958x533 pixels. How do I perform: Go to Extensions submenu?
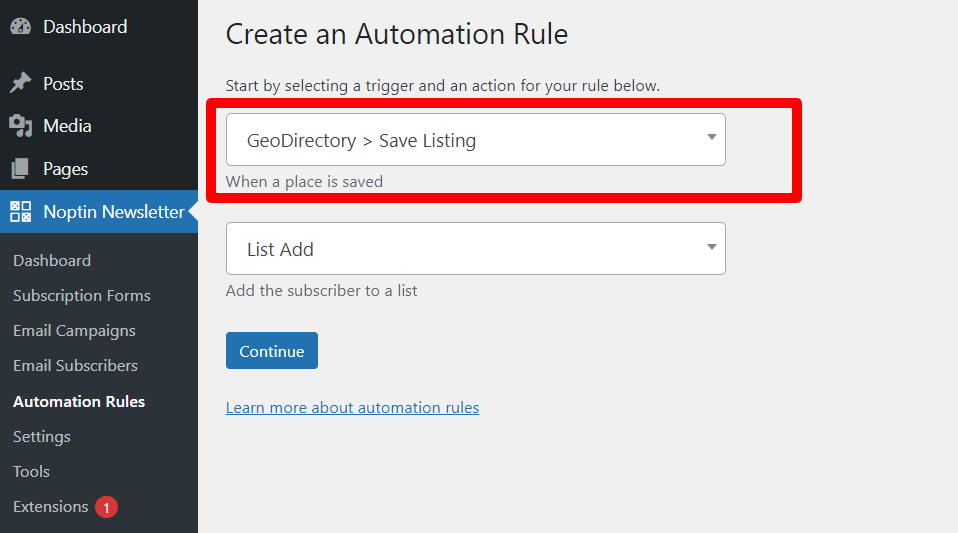(51, 507)
